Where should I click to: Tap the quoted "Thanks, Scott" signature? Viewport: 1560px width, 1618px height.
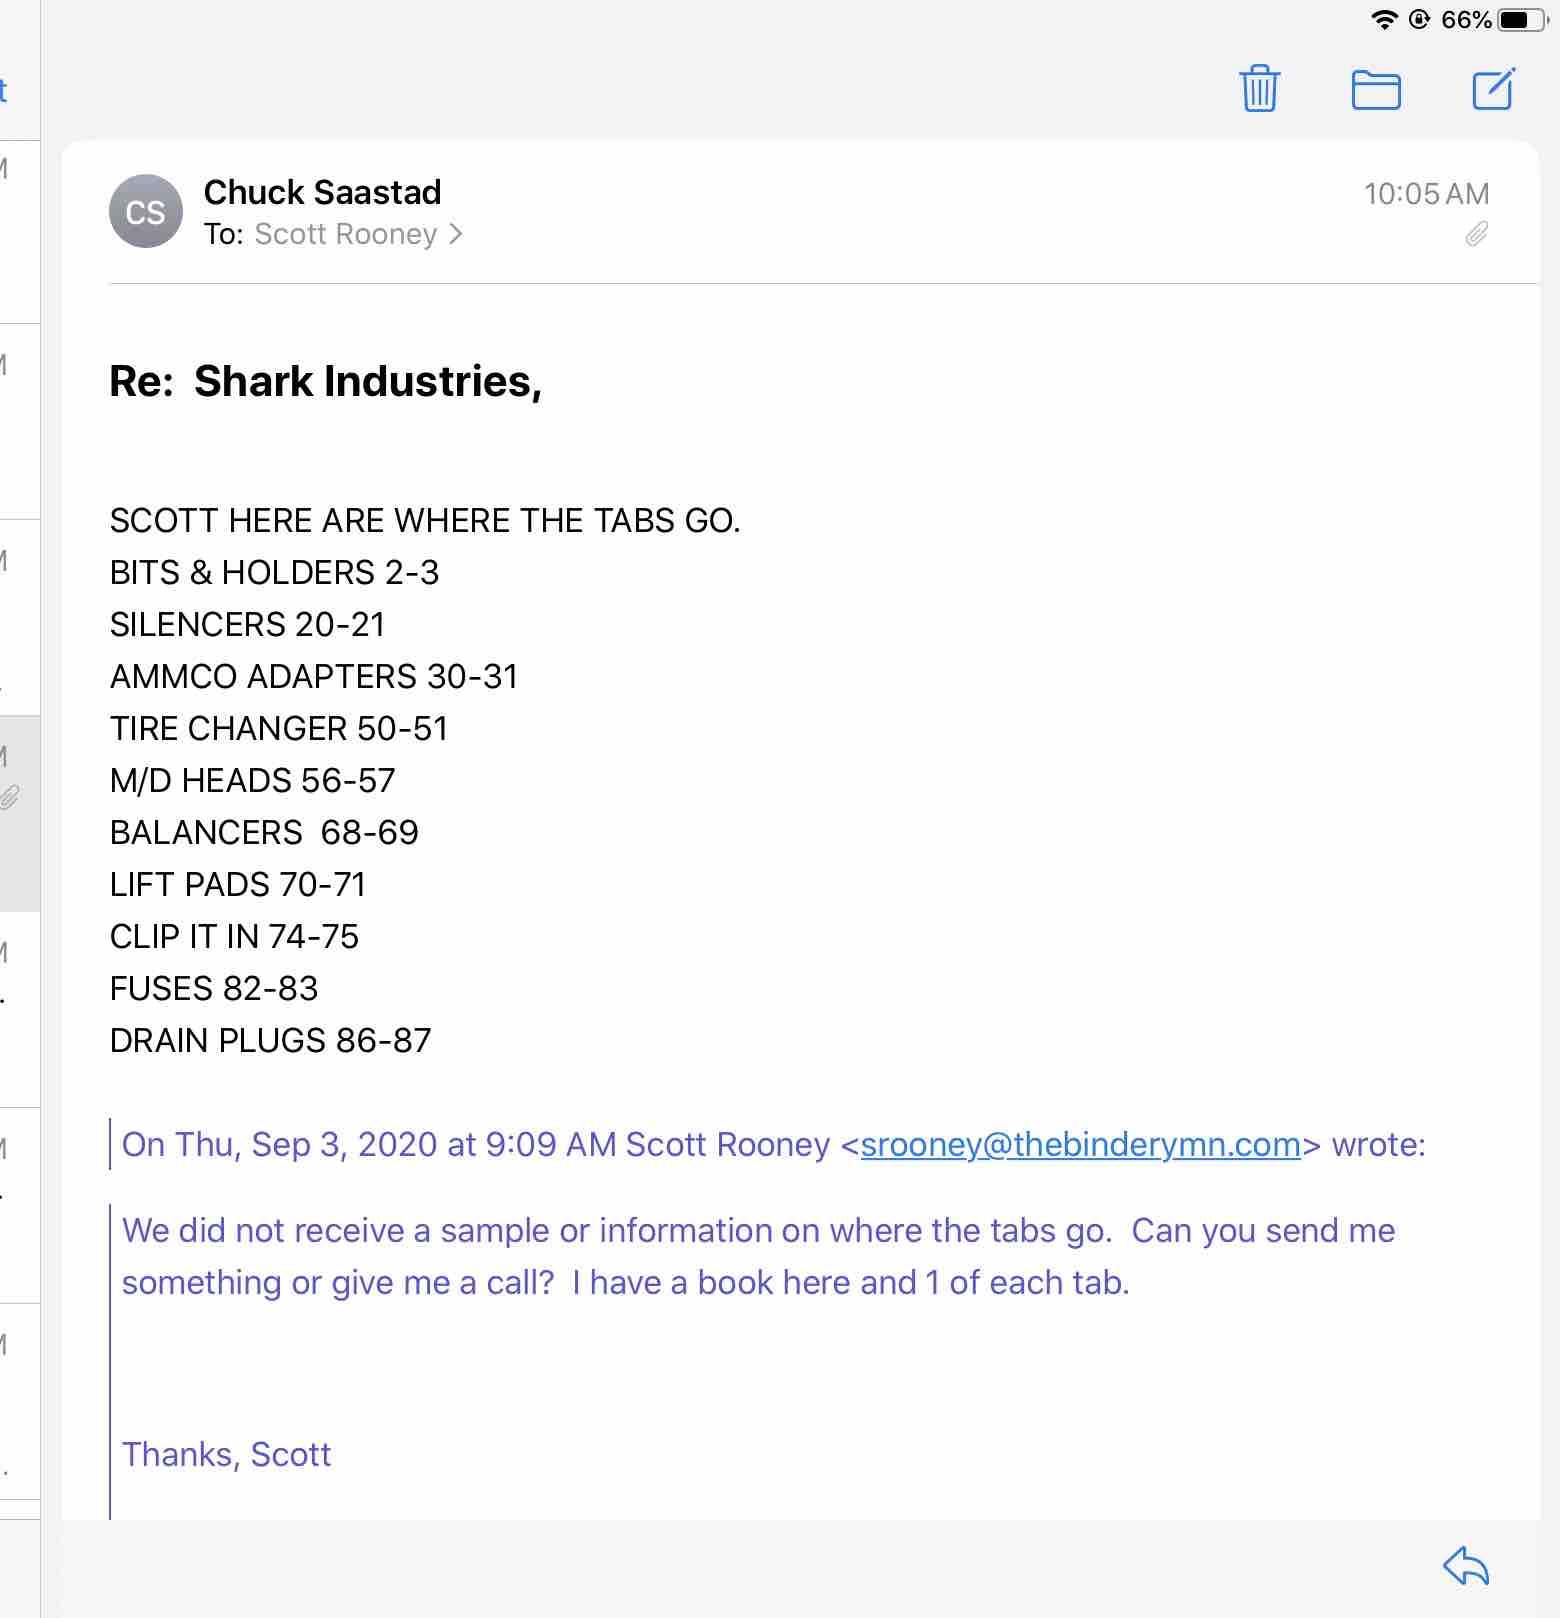[x=226, y=1454]
